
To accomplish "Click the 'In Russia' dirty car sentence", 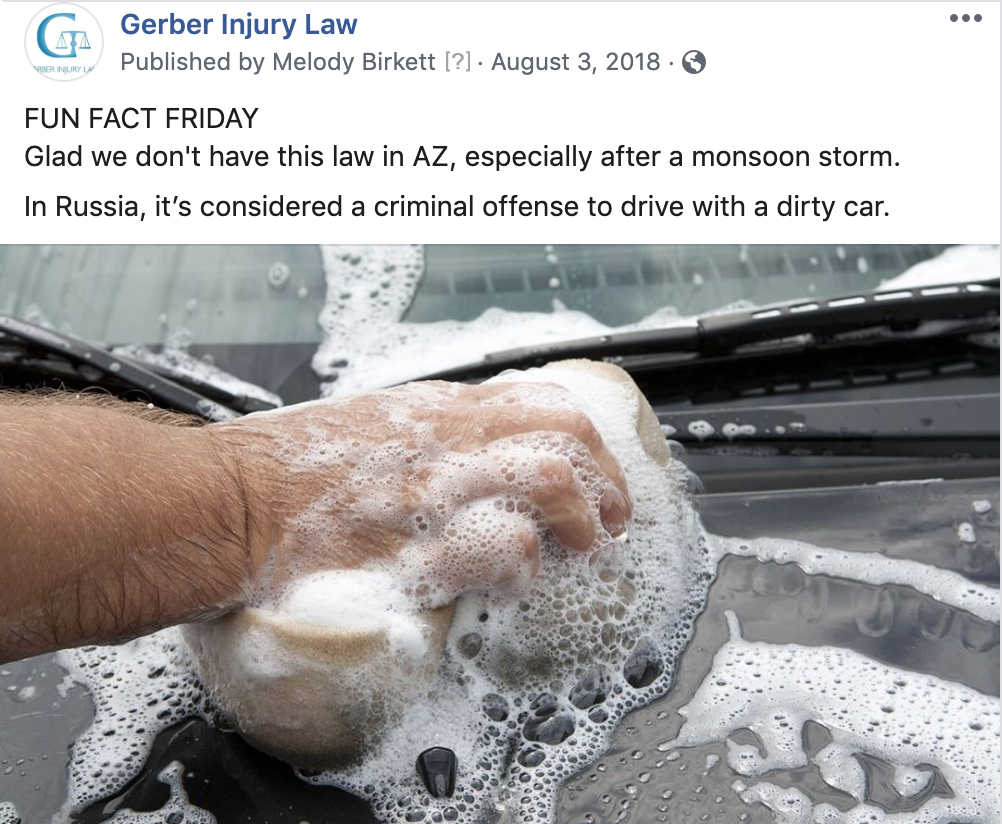I will pyautogui.click(x=457, y=206).
